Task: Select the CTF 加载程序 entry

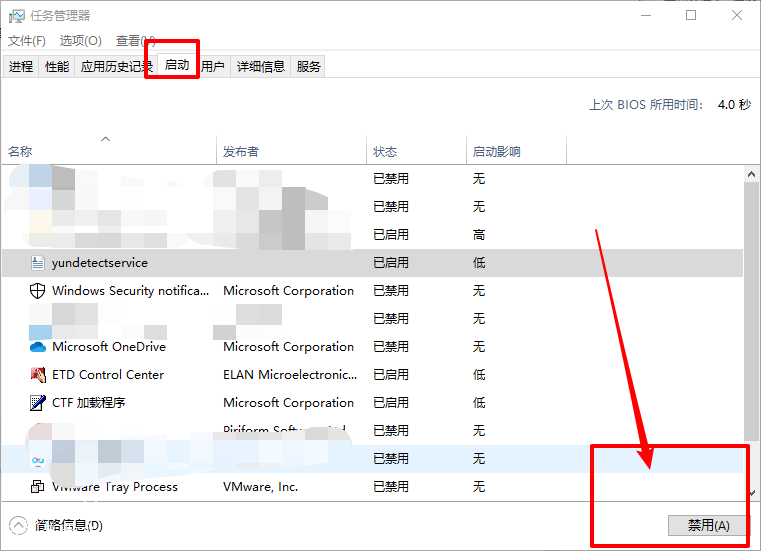Action: coord(88,403)
